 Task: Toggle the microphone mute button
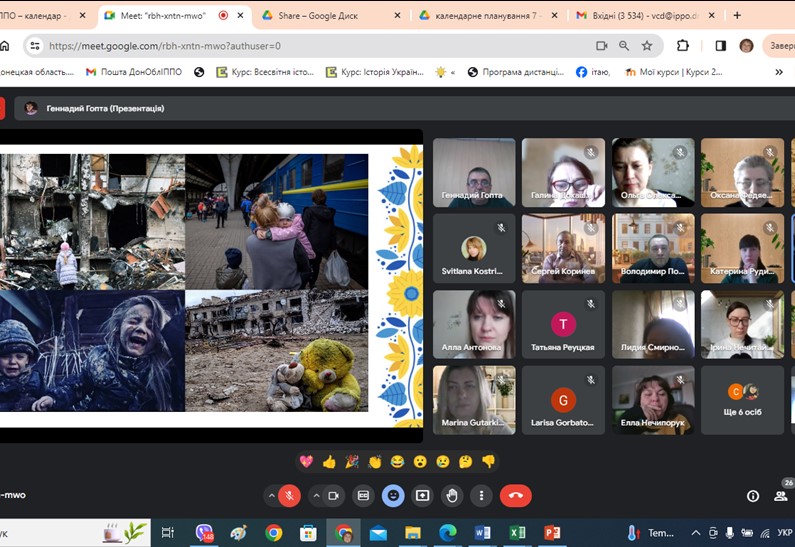(288, 495)
